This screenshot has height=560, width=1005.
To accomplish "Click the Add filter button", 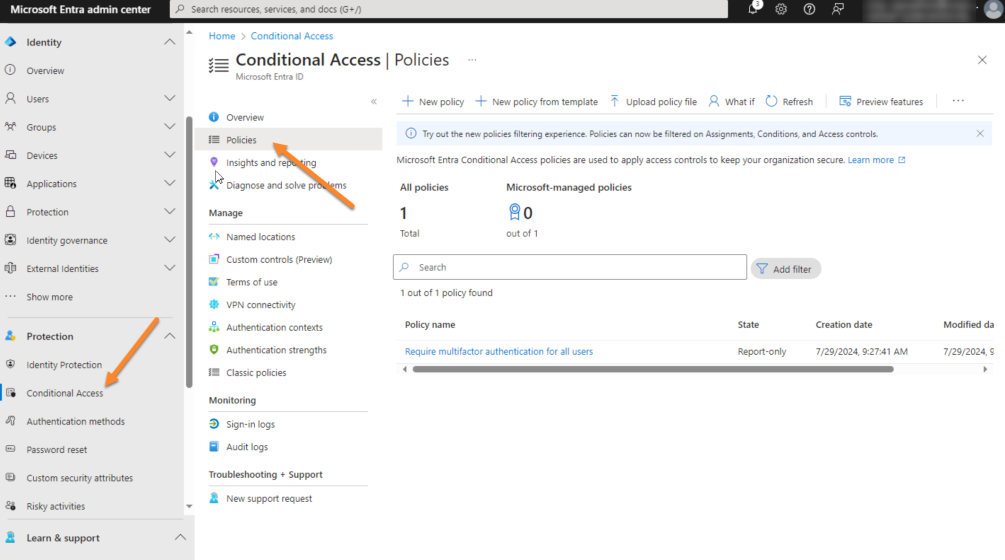I will click(785, 269).
